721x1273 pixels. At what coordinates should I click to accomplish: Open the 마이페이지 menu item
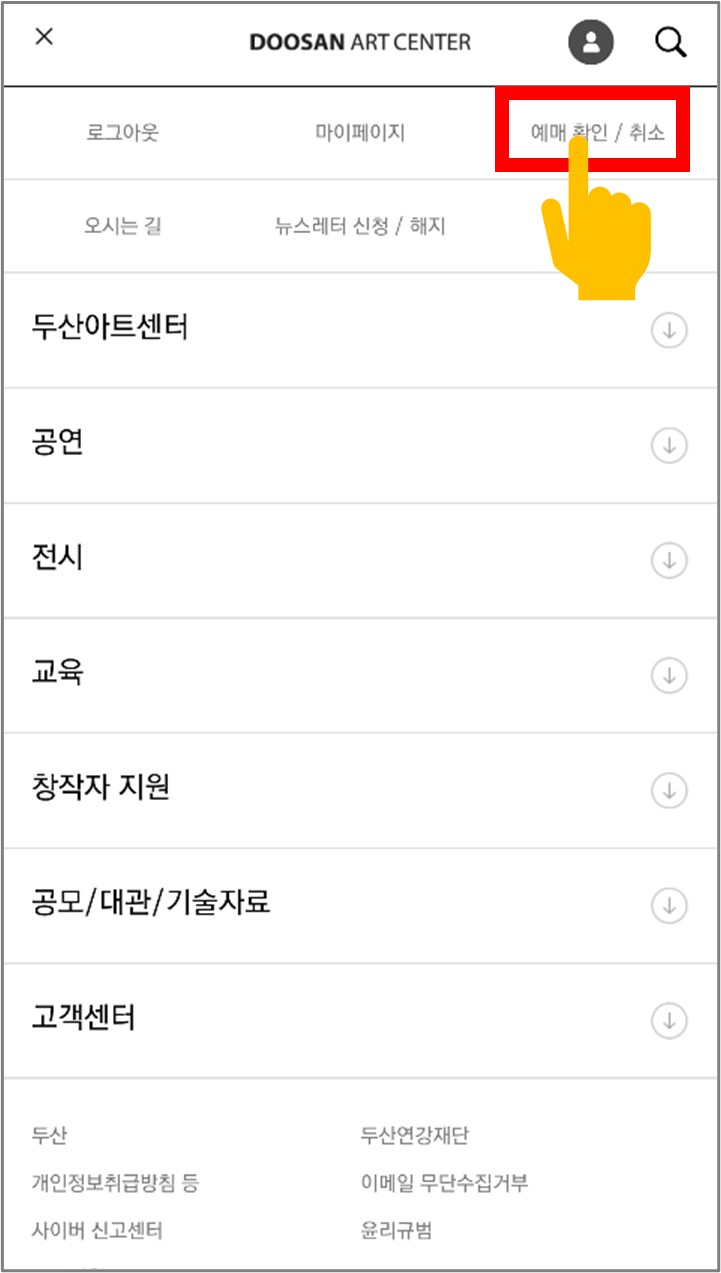coord(360,132)
